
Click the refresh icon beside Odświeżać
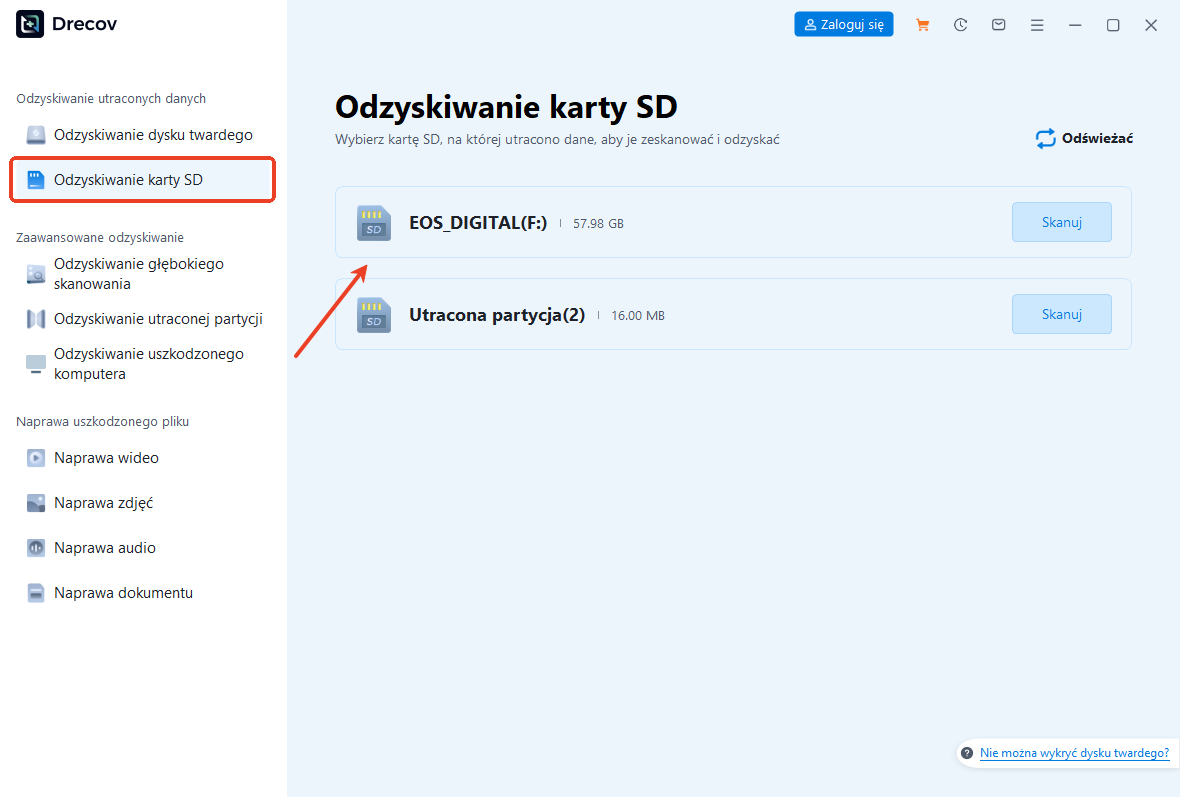tap(1044, 139)
